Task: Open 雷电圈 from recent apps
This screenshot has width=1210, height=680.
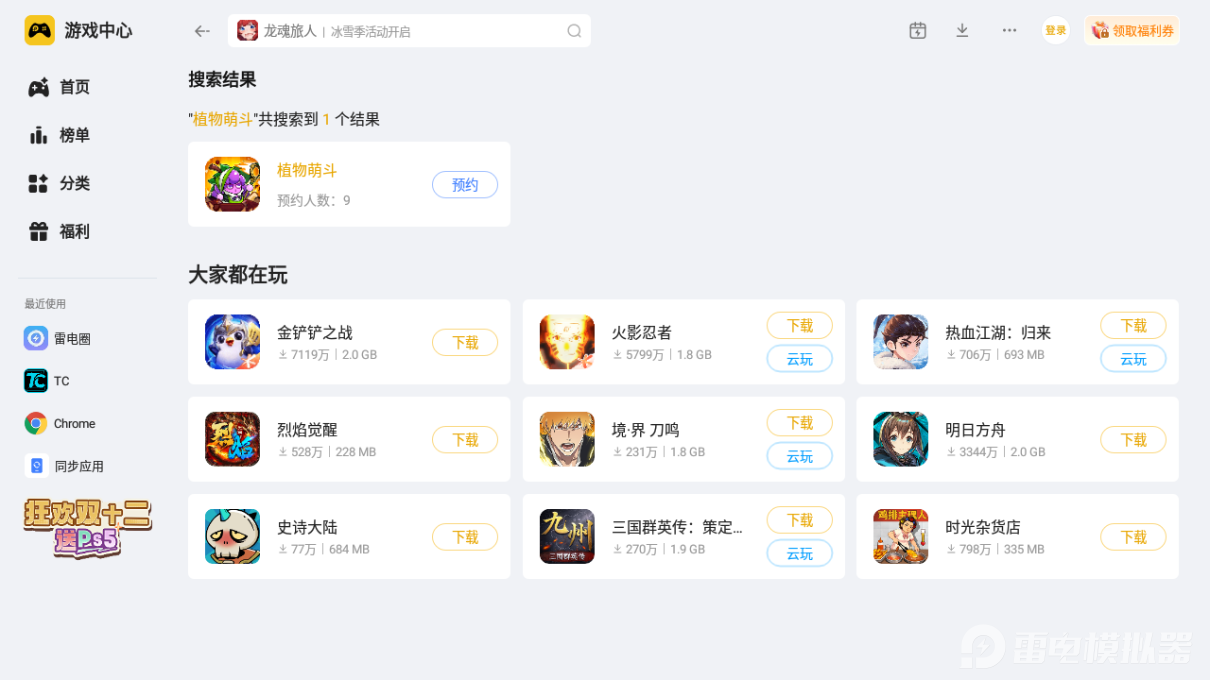Action: [x=58, y=339]
